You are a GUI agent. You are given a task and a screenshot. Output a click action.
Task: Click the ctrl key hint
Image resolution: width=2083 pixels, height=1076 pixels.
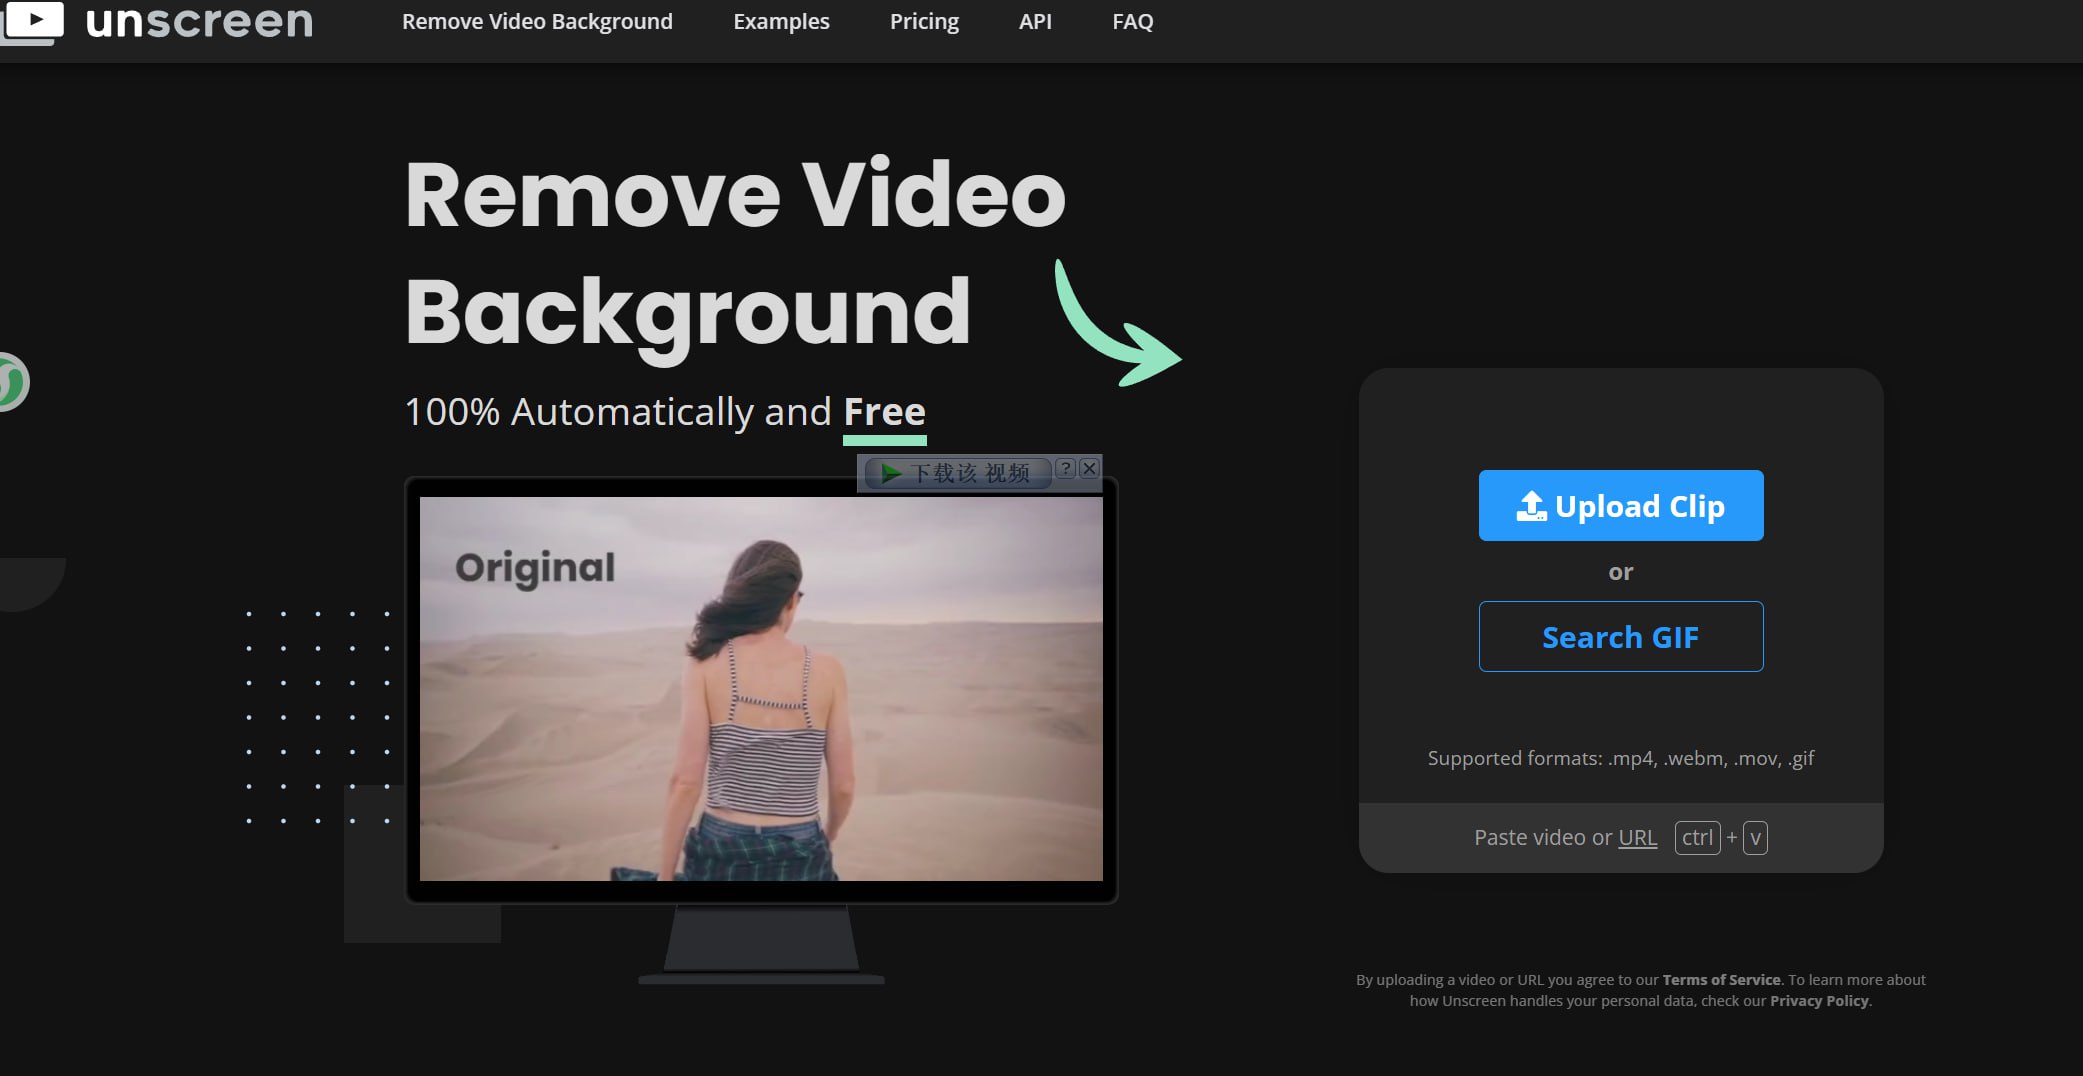click(1697, 838)
